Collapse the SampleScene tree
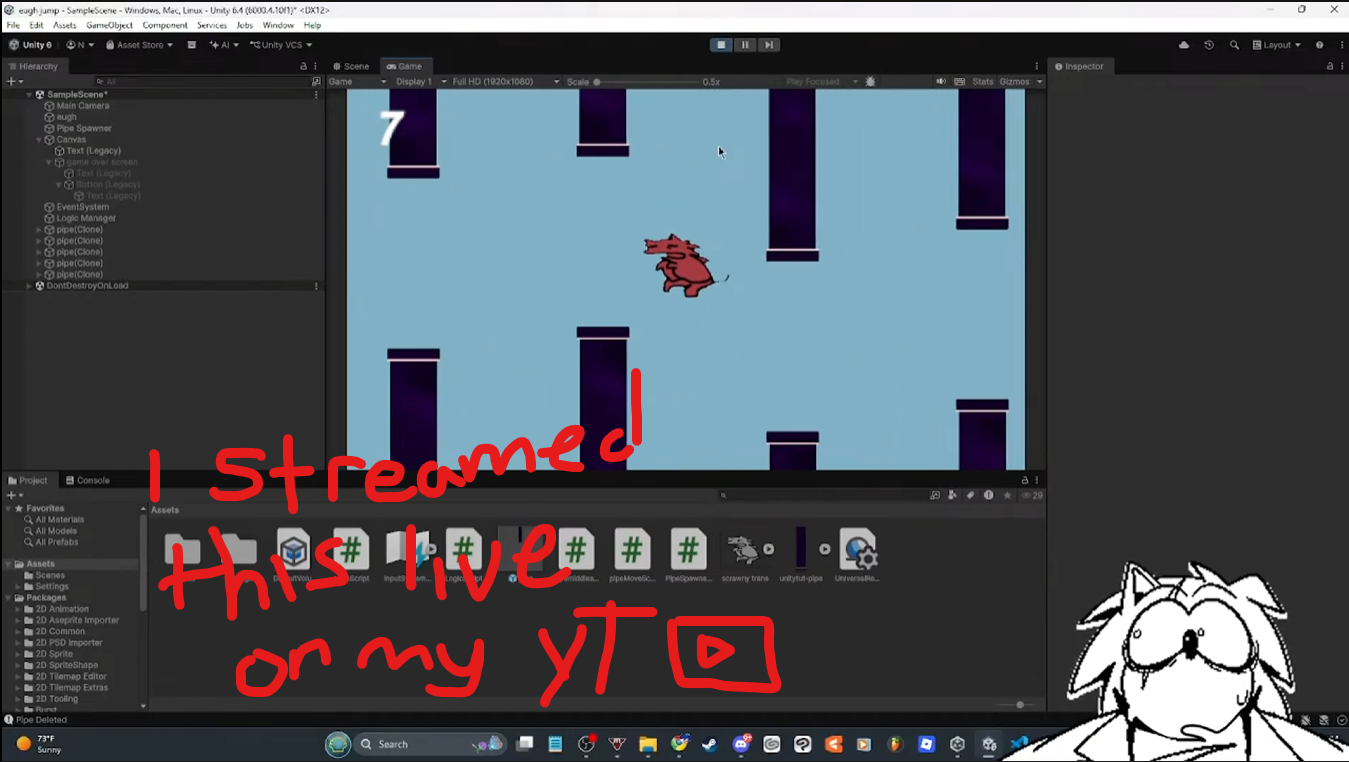Viewport: 1349px width, 762px height. (29, 95)
